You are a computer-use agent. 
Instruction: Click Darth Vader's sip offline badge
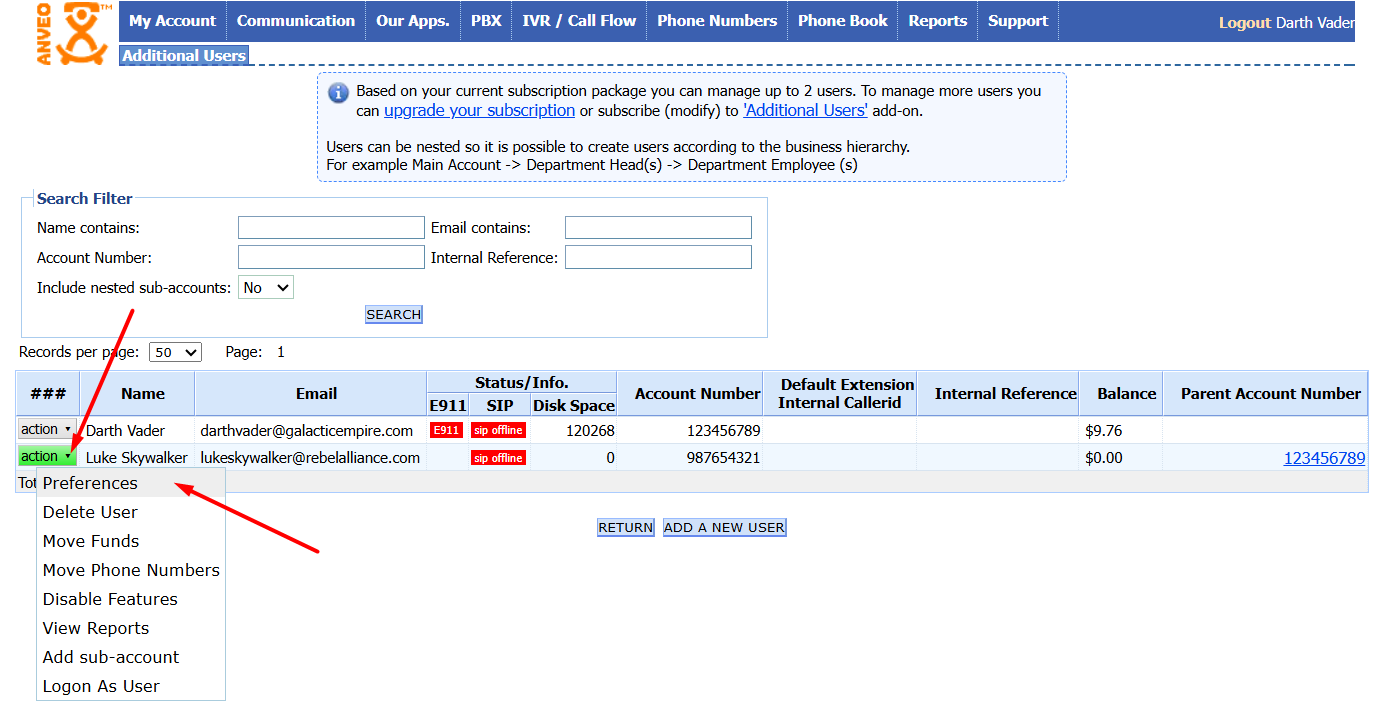click(x=499, y=430)
